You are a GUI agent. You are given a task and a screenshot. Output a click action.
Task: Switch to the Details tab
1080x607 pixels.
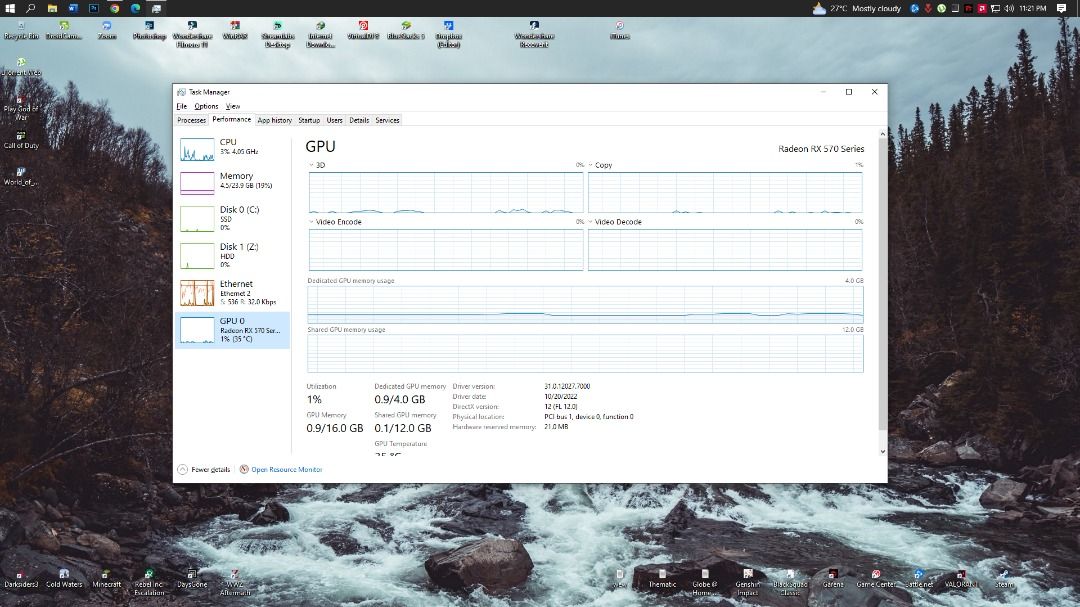(359, 120)
